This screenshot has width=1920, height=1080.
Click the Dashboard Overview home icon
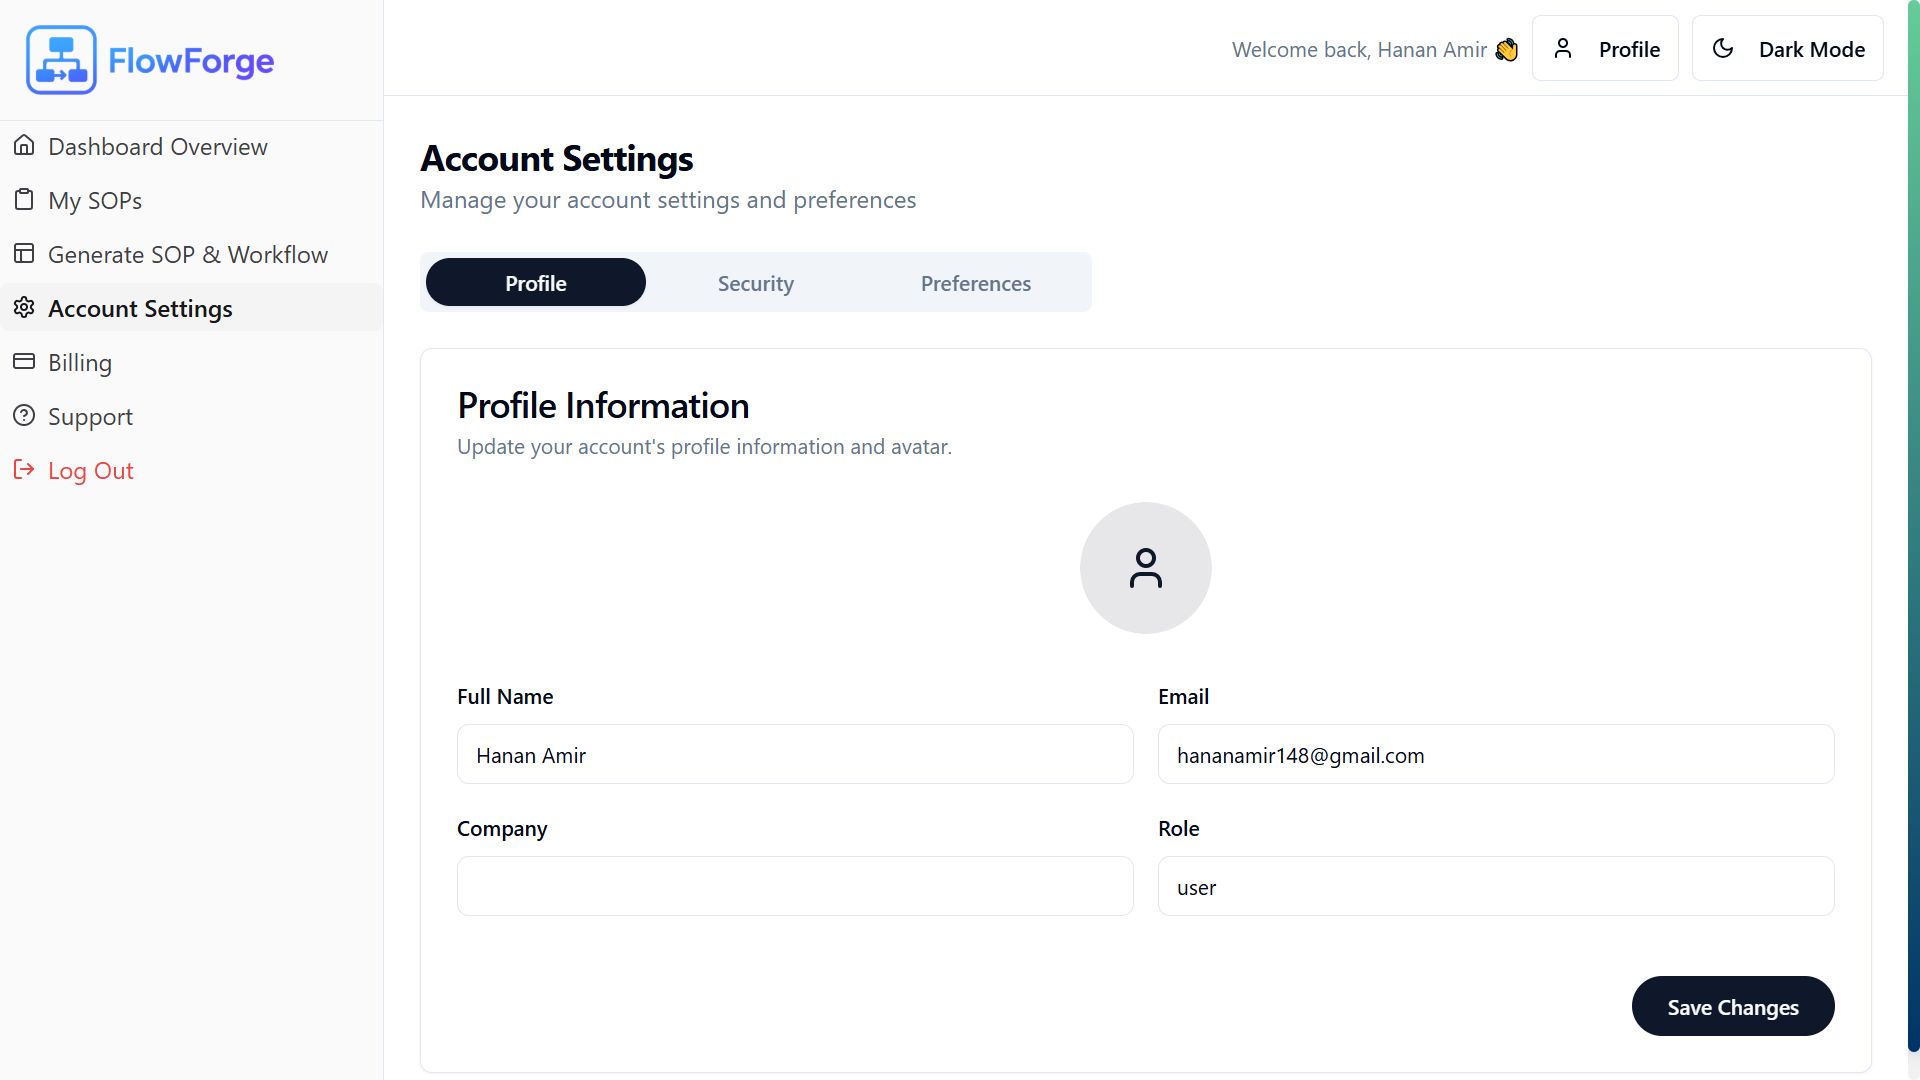(24, 146)
